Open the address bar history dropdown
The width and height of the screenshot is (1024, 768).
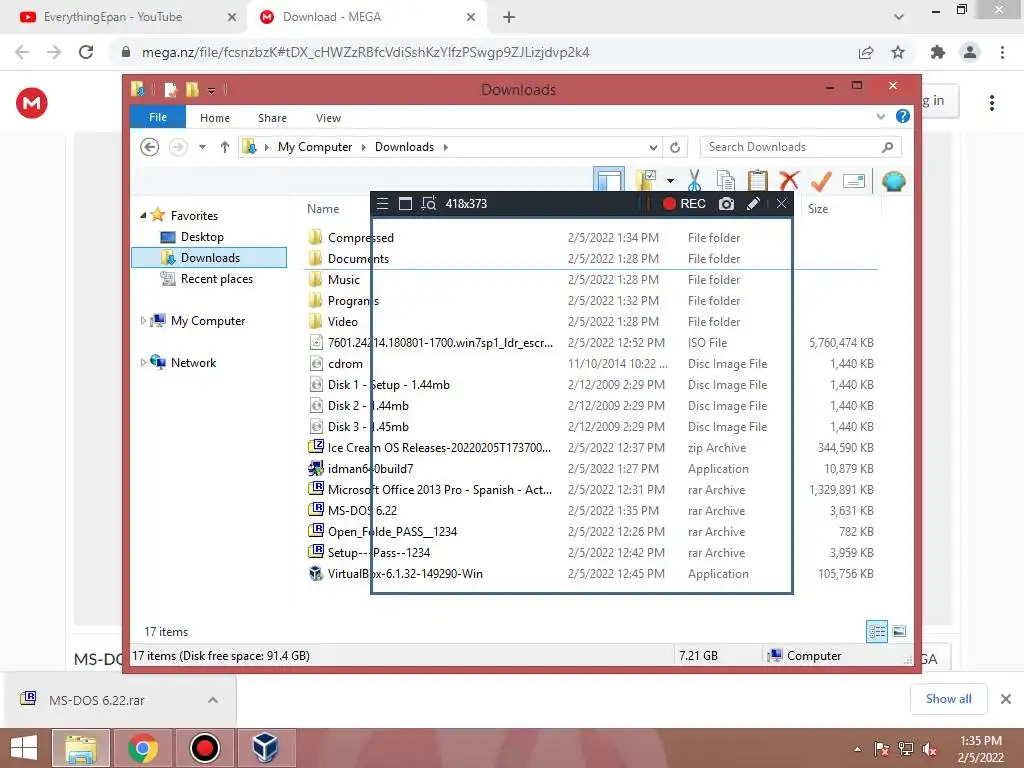652,148
